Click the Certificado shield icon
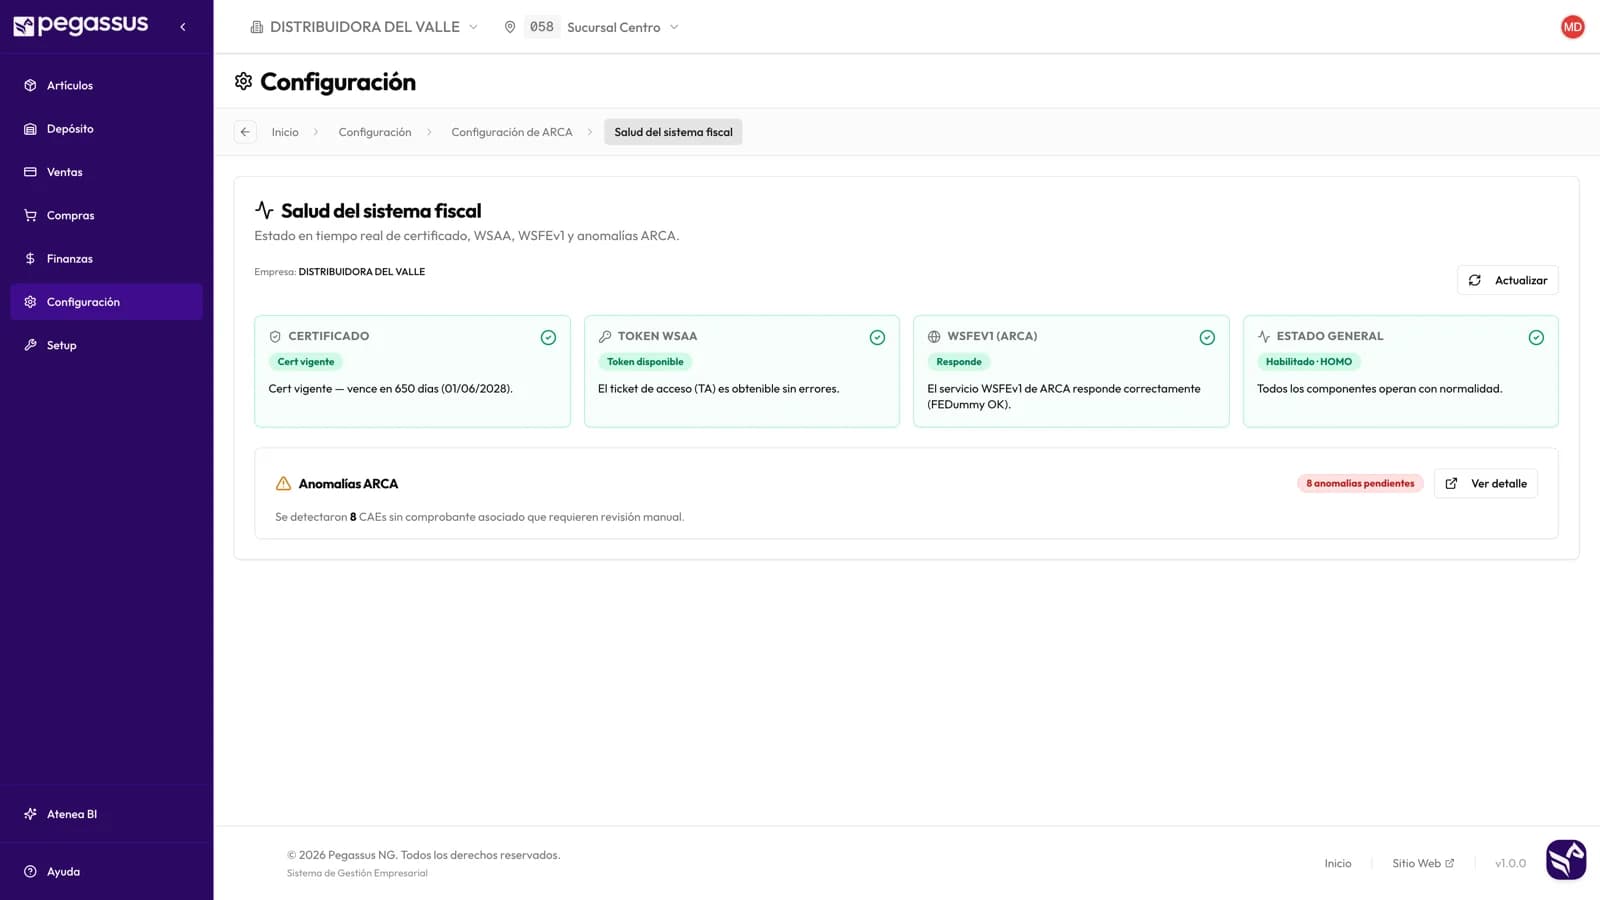Image resolution: width=1600 pixels, height=900 pixels. 275,337
